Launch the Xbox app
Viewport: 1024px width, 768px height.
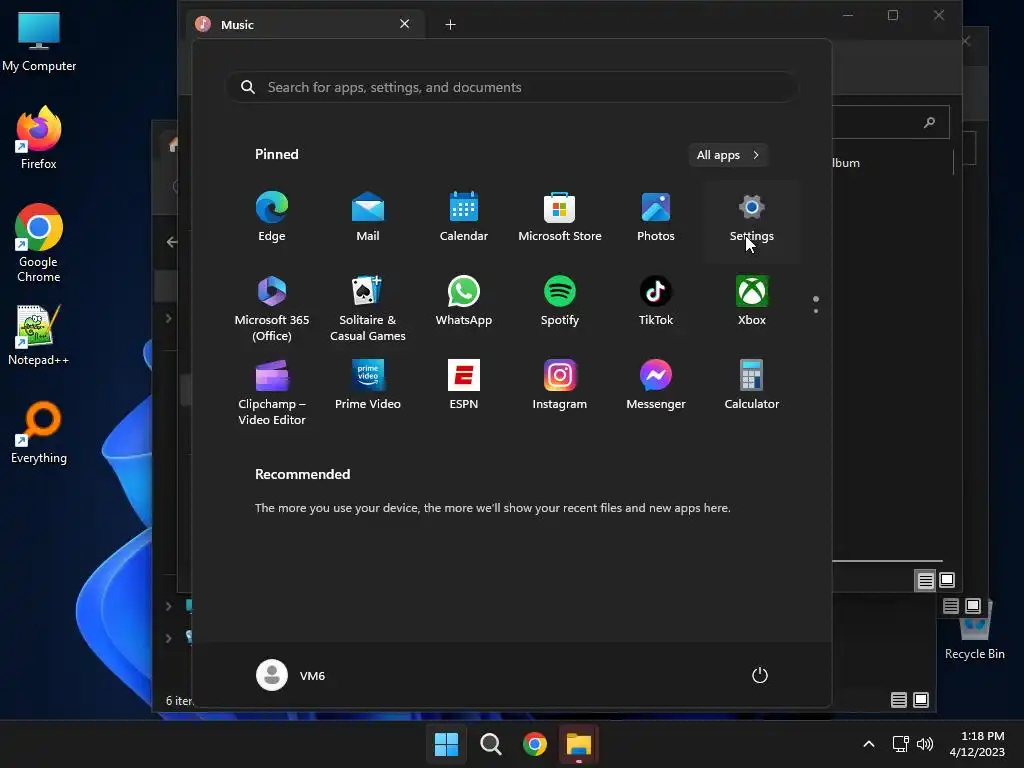pos(752,302)
